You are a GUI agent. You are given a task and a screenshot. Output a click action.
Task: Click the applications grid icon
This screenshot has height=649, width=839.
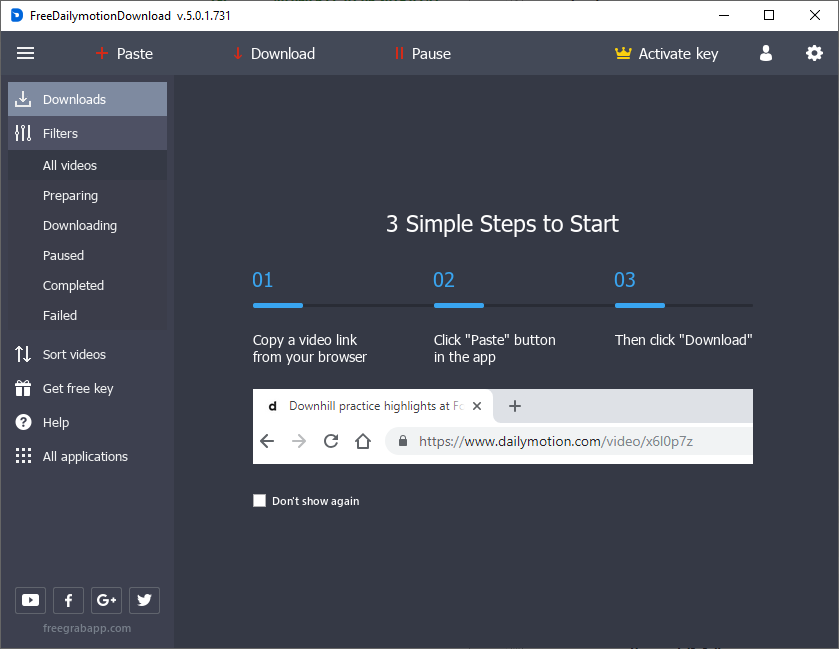click(23, 456)
